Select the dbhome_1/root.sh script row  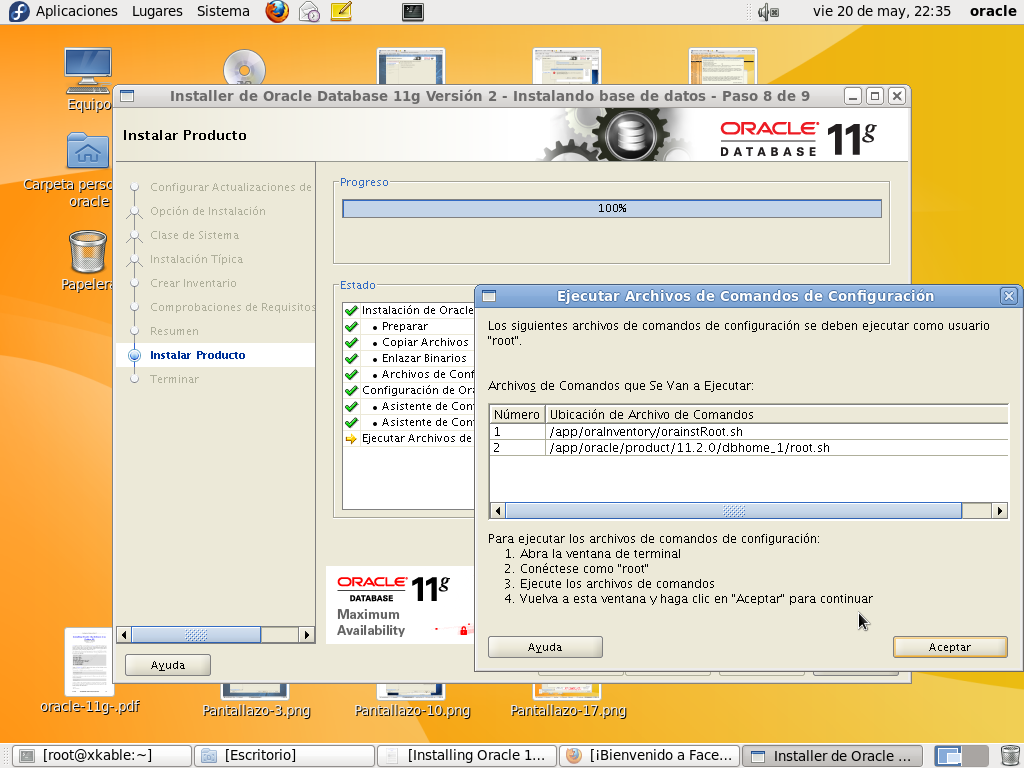[x=748, y=447]
